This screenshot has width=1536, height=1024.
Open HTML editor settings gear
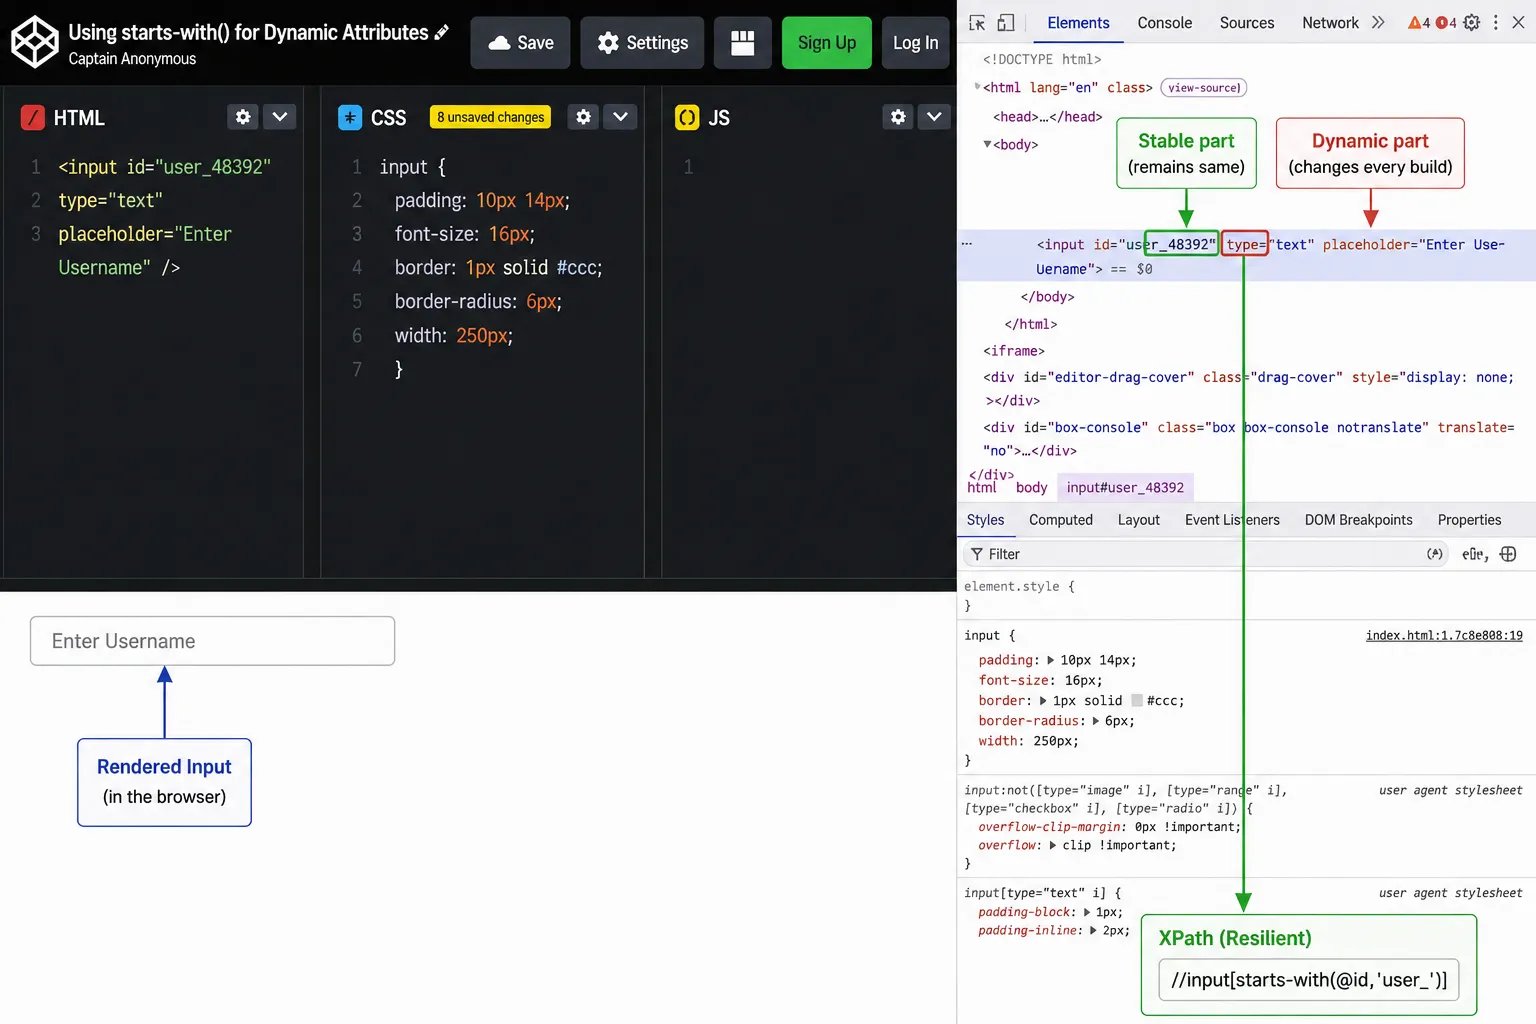[x=242, y=117]
